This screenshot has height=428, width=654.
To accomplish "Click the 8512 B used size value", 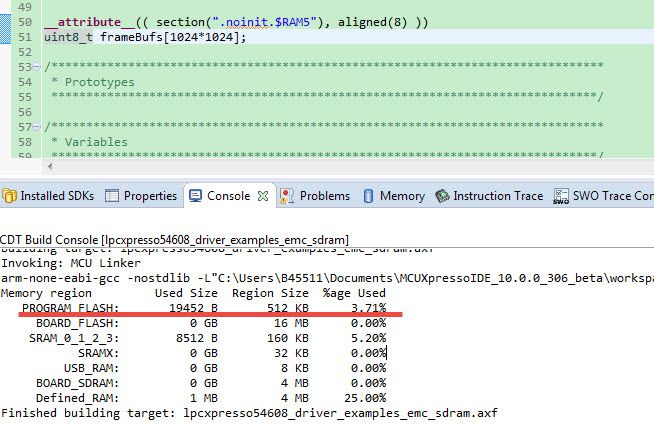I will point(197,338).
